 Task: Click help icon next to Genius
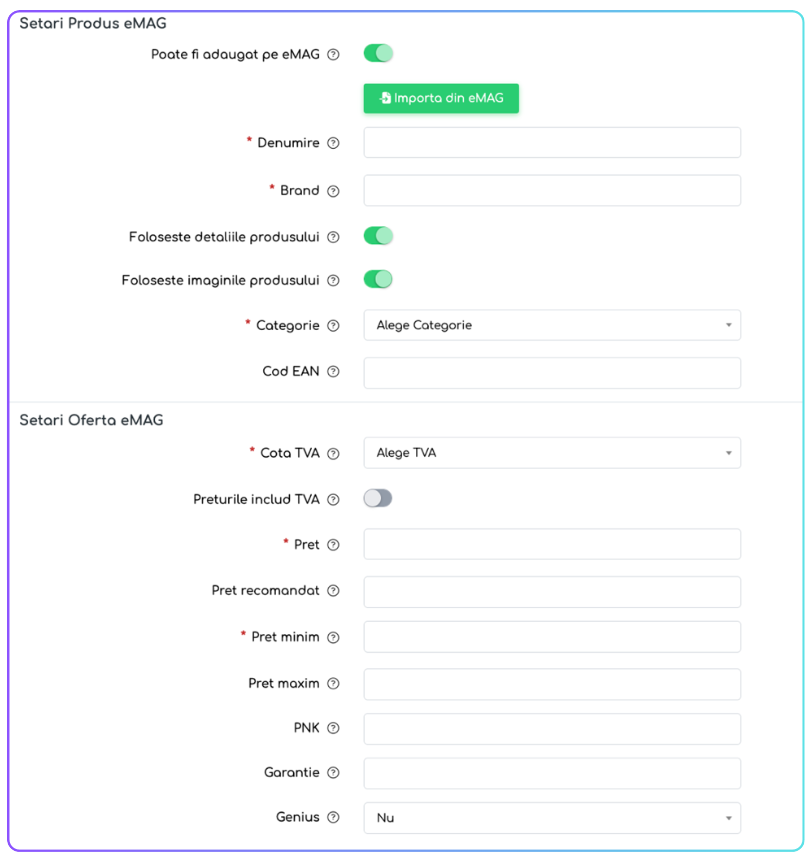(x=333, y=817)
